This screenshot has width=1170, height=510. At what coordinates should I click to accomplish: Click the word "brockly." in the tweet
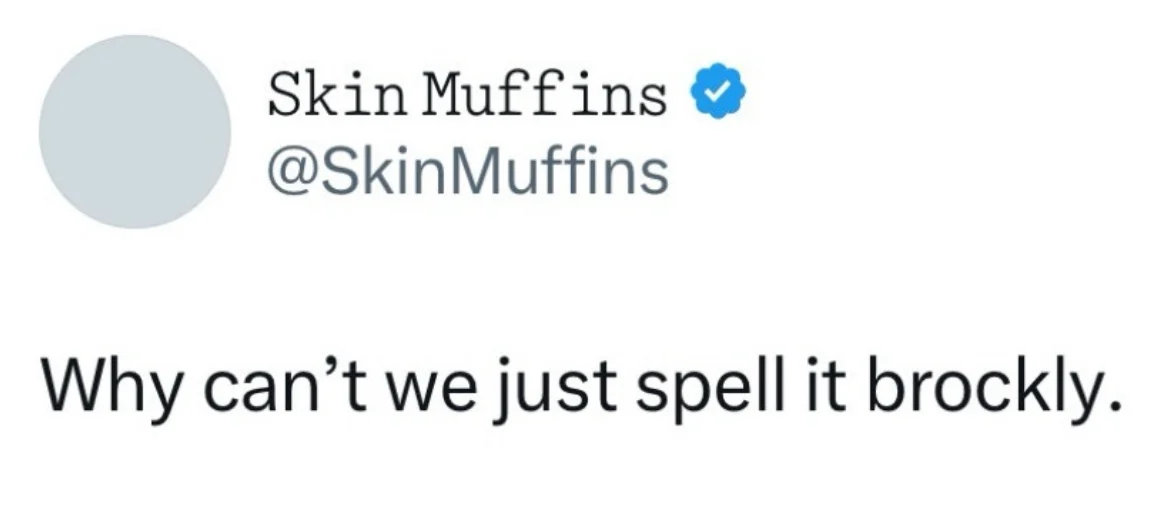point(994,388)
